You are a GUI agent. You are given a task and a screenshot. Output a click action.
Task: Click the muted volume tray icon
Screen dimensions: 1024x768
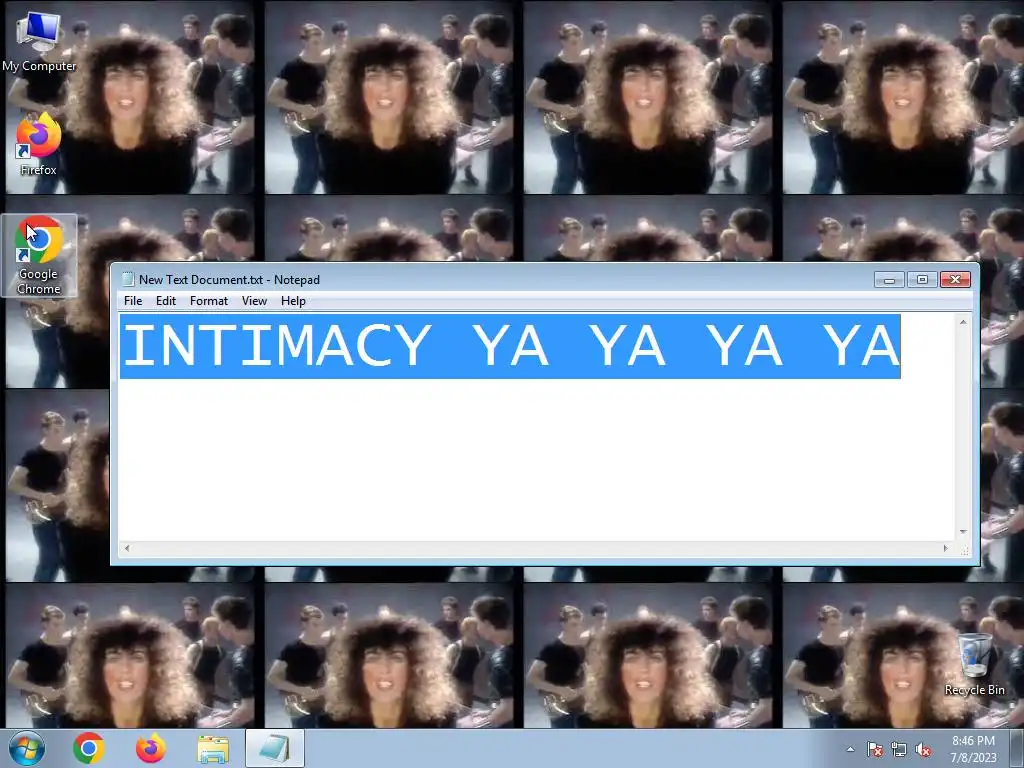(x=923, y=750)
